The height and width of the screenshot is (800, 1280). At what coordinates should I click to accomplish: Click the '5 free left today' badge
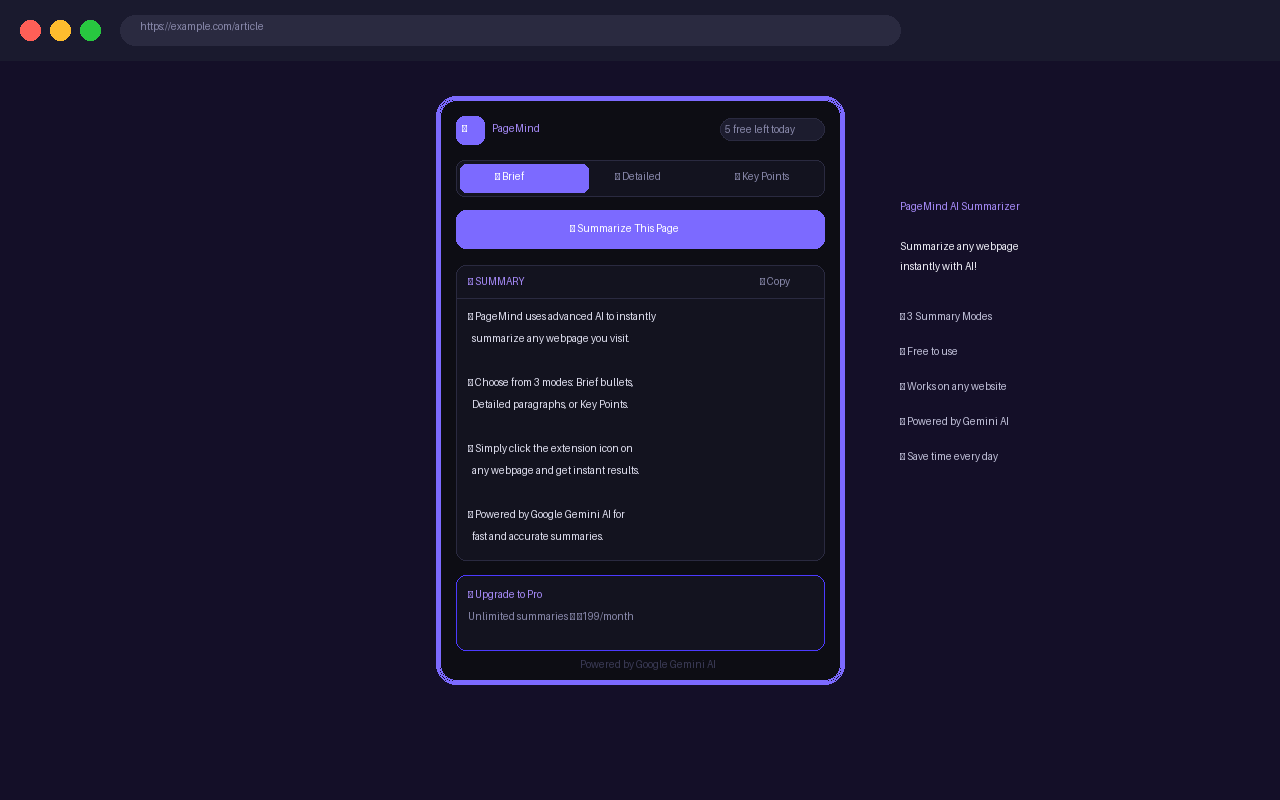point(772,130)
